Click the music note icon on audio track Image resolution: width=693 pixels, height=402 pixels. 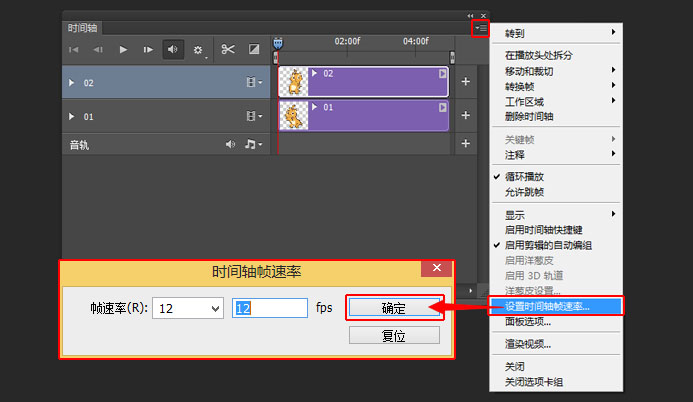click(x=252, y=145)
